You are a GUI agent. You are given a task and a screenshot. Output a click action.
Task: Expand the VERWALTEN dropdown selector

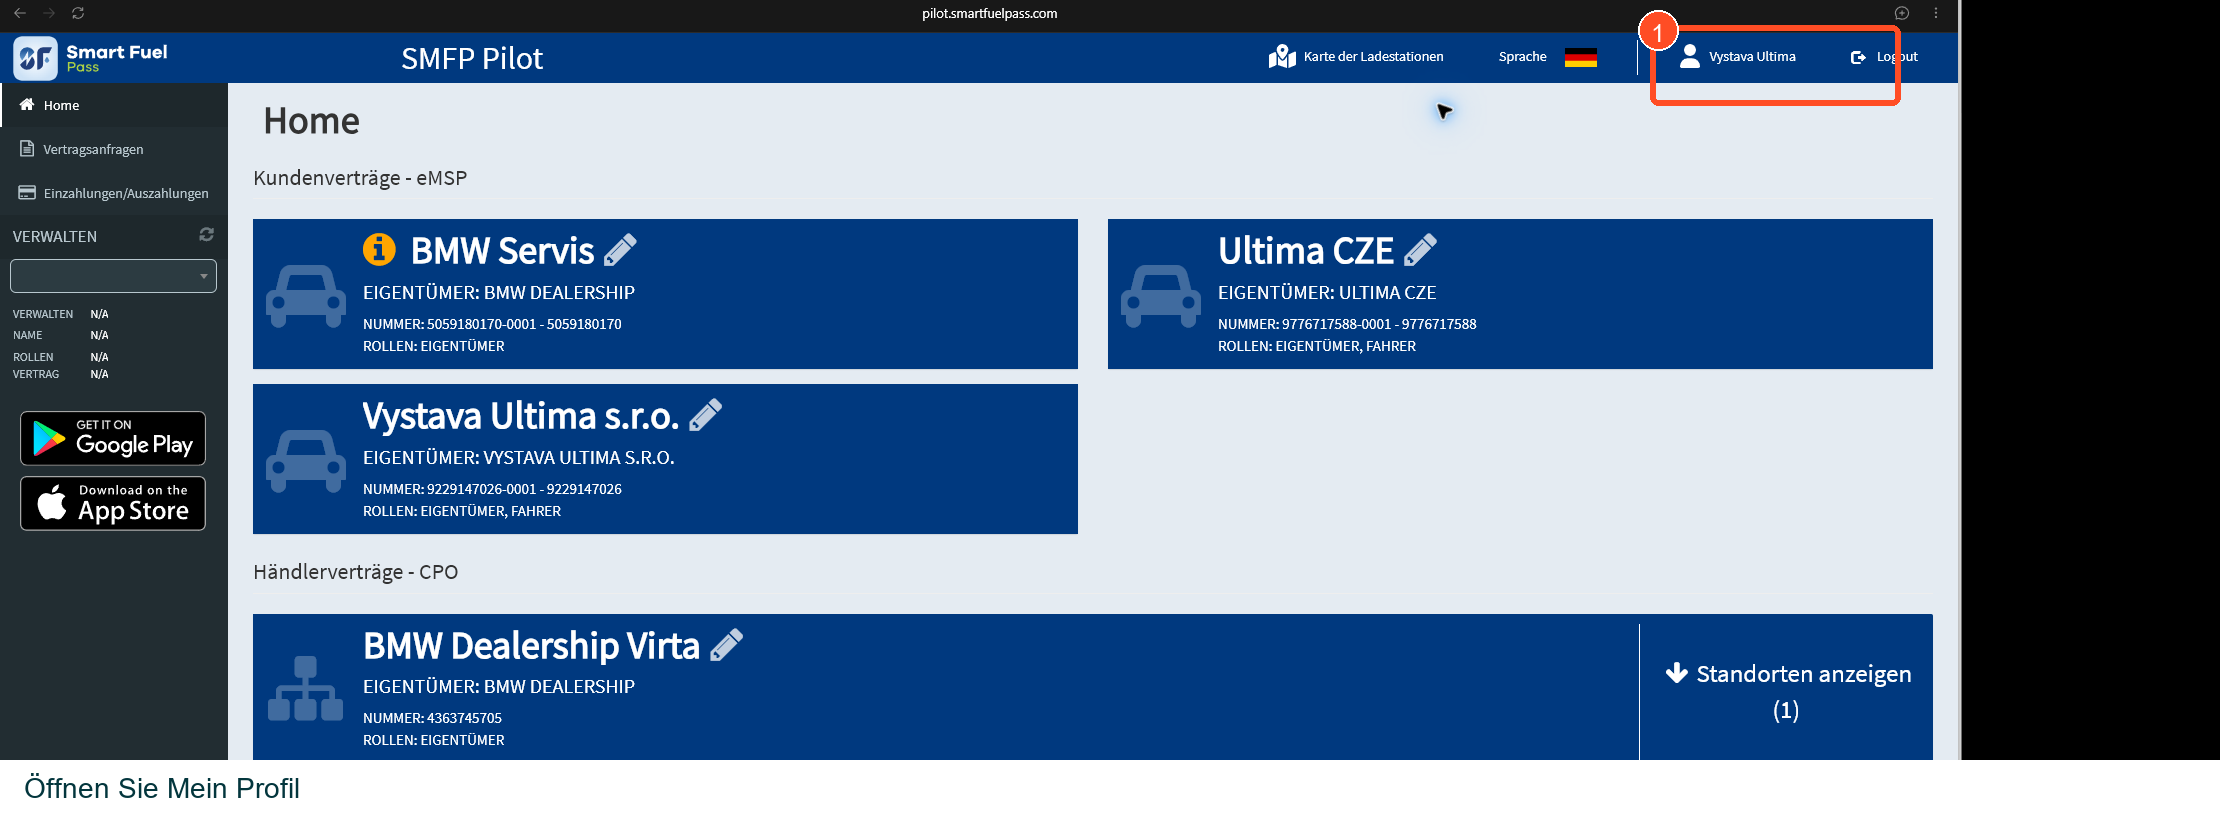click(x=113, y=276)
